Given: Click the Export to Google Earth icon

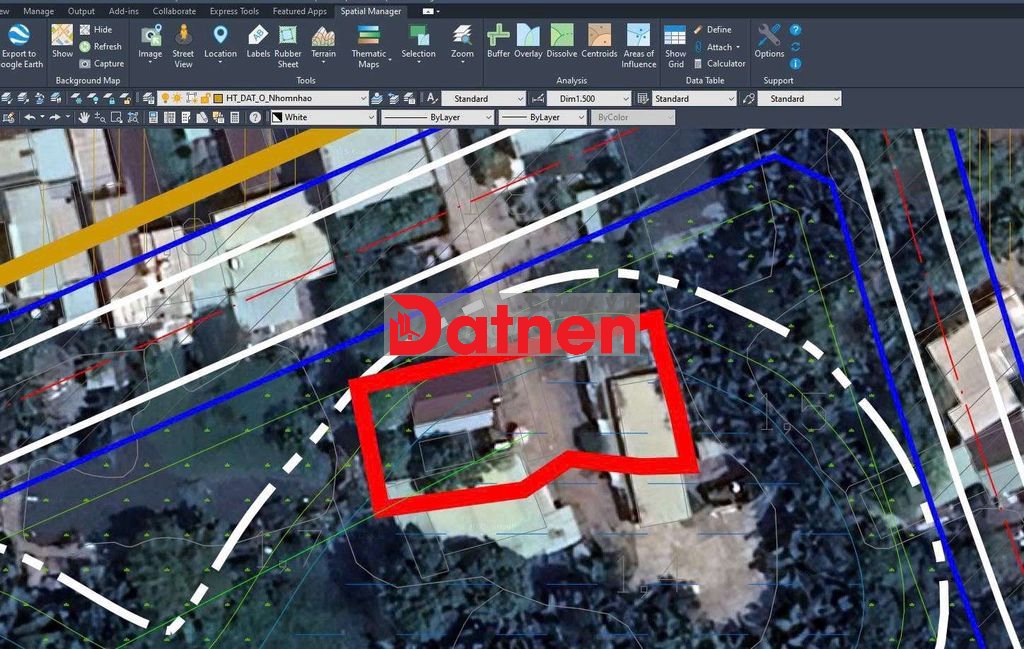Looking at the screenshot, I should click(19, 36).
